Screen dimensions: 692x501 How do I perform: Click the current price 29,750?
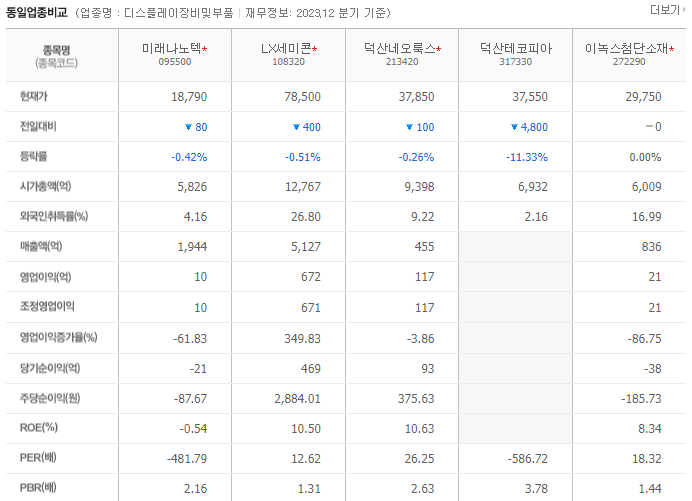pyautogui.click(x=643, y=97)
